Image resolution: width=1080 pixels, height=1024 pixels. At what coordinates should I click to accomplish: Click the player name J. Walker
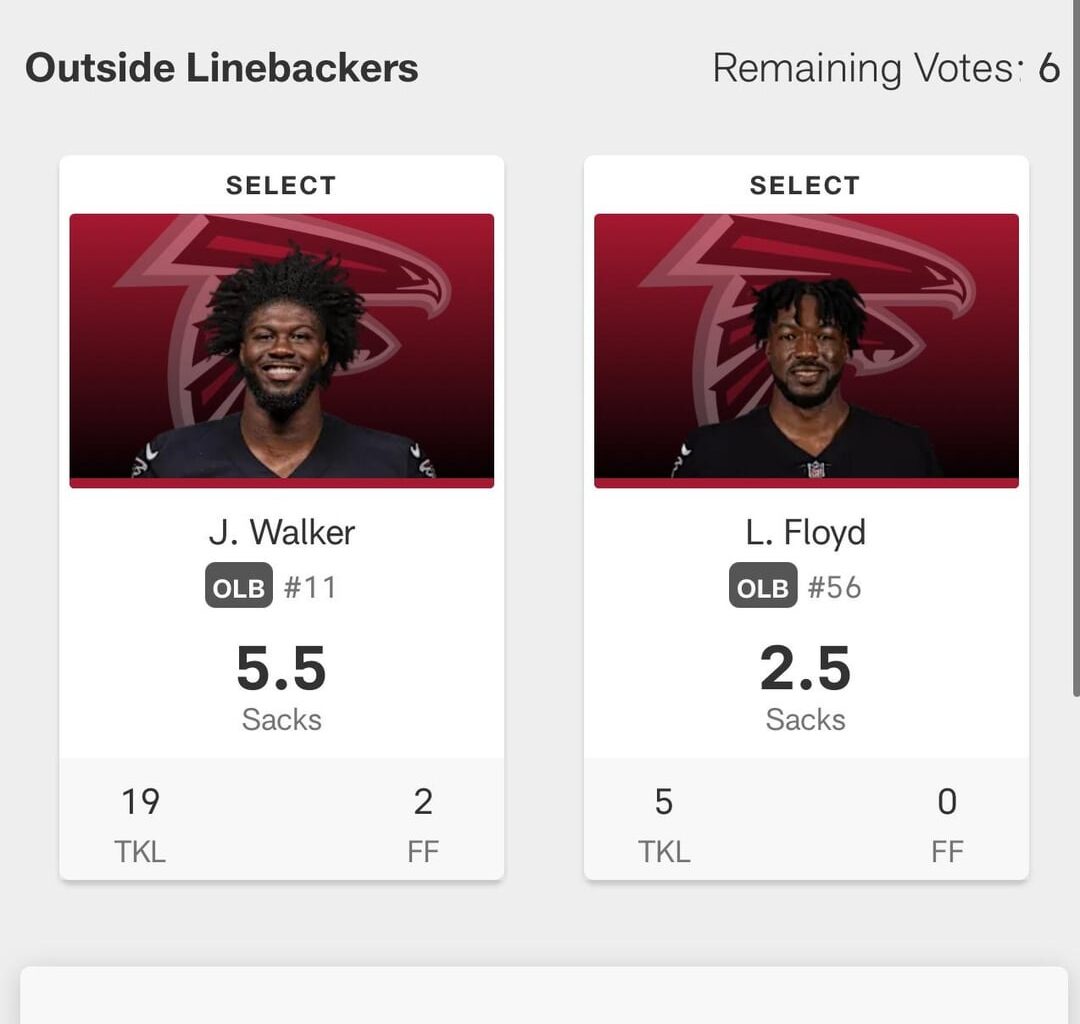point(281,532)
